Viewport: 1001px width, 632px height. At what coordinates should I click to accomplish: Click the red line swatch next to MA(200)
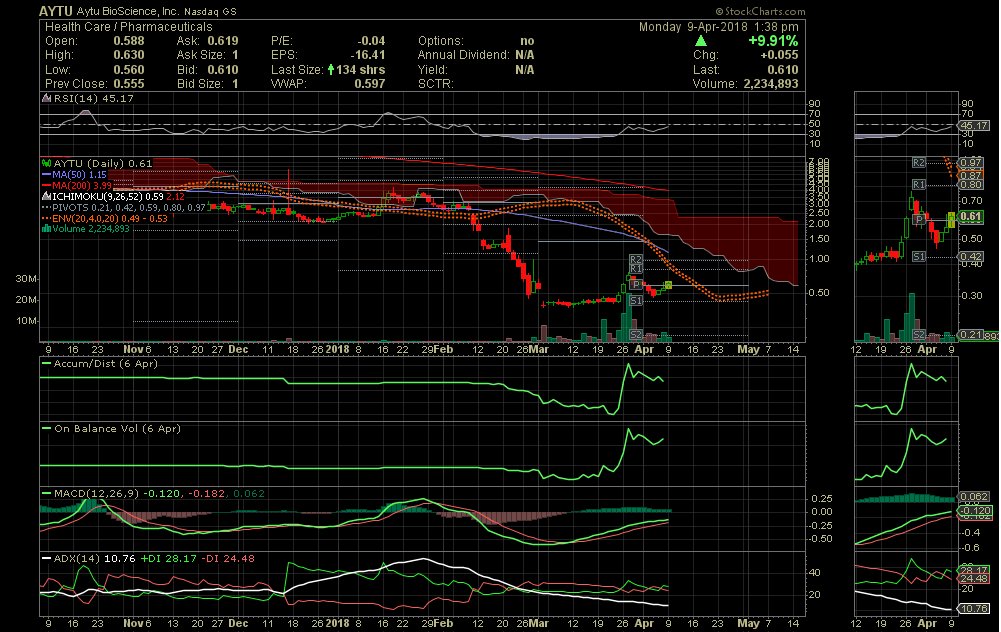[x=47, y=185]
